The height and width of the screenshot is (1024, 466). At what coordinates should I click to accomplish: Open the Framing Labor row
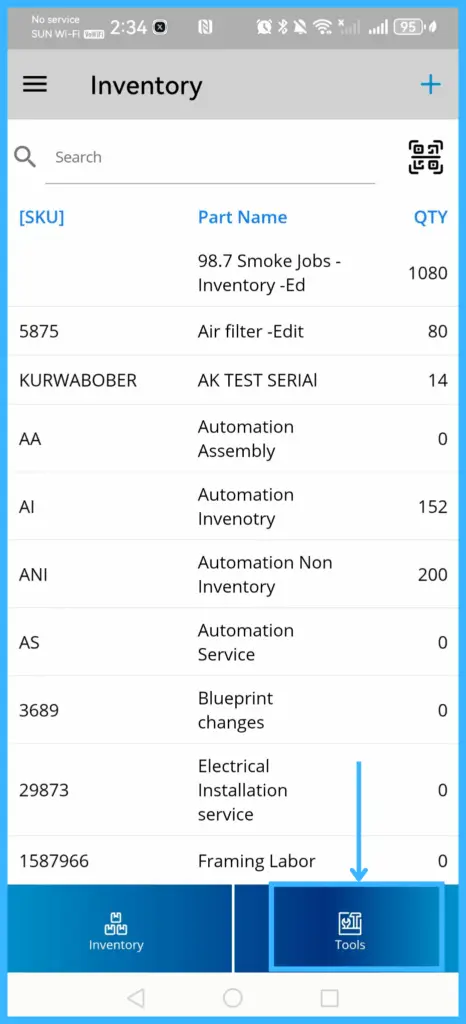(x=233, y=861)
